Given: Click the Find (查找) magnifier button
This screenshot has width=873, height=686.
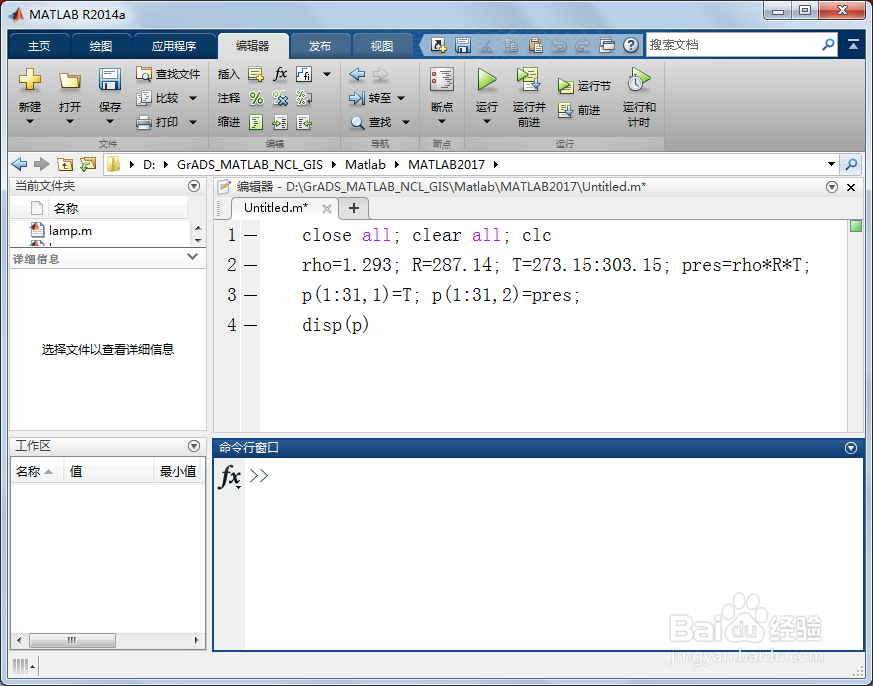Looking at the screenshot, I should coord(371,122).
